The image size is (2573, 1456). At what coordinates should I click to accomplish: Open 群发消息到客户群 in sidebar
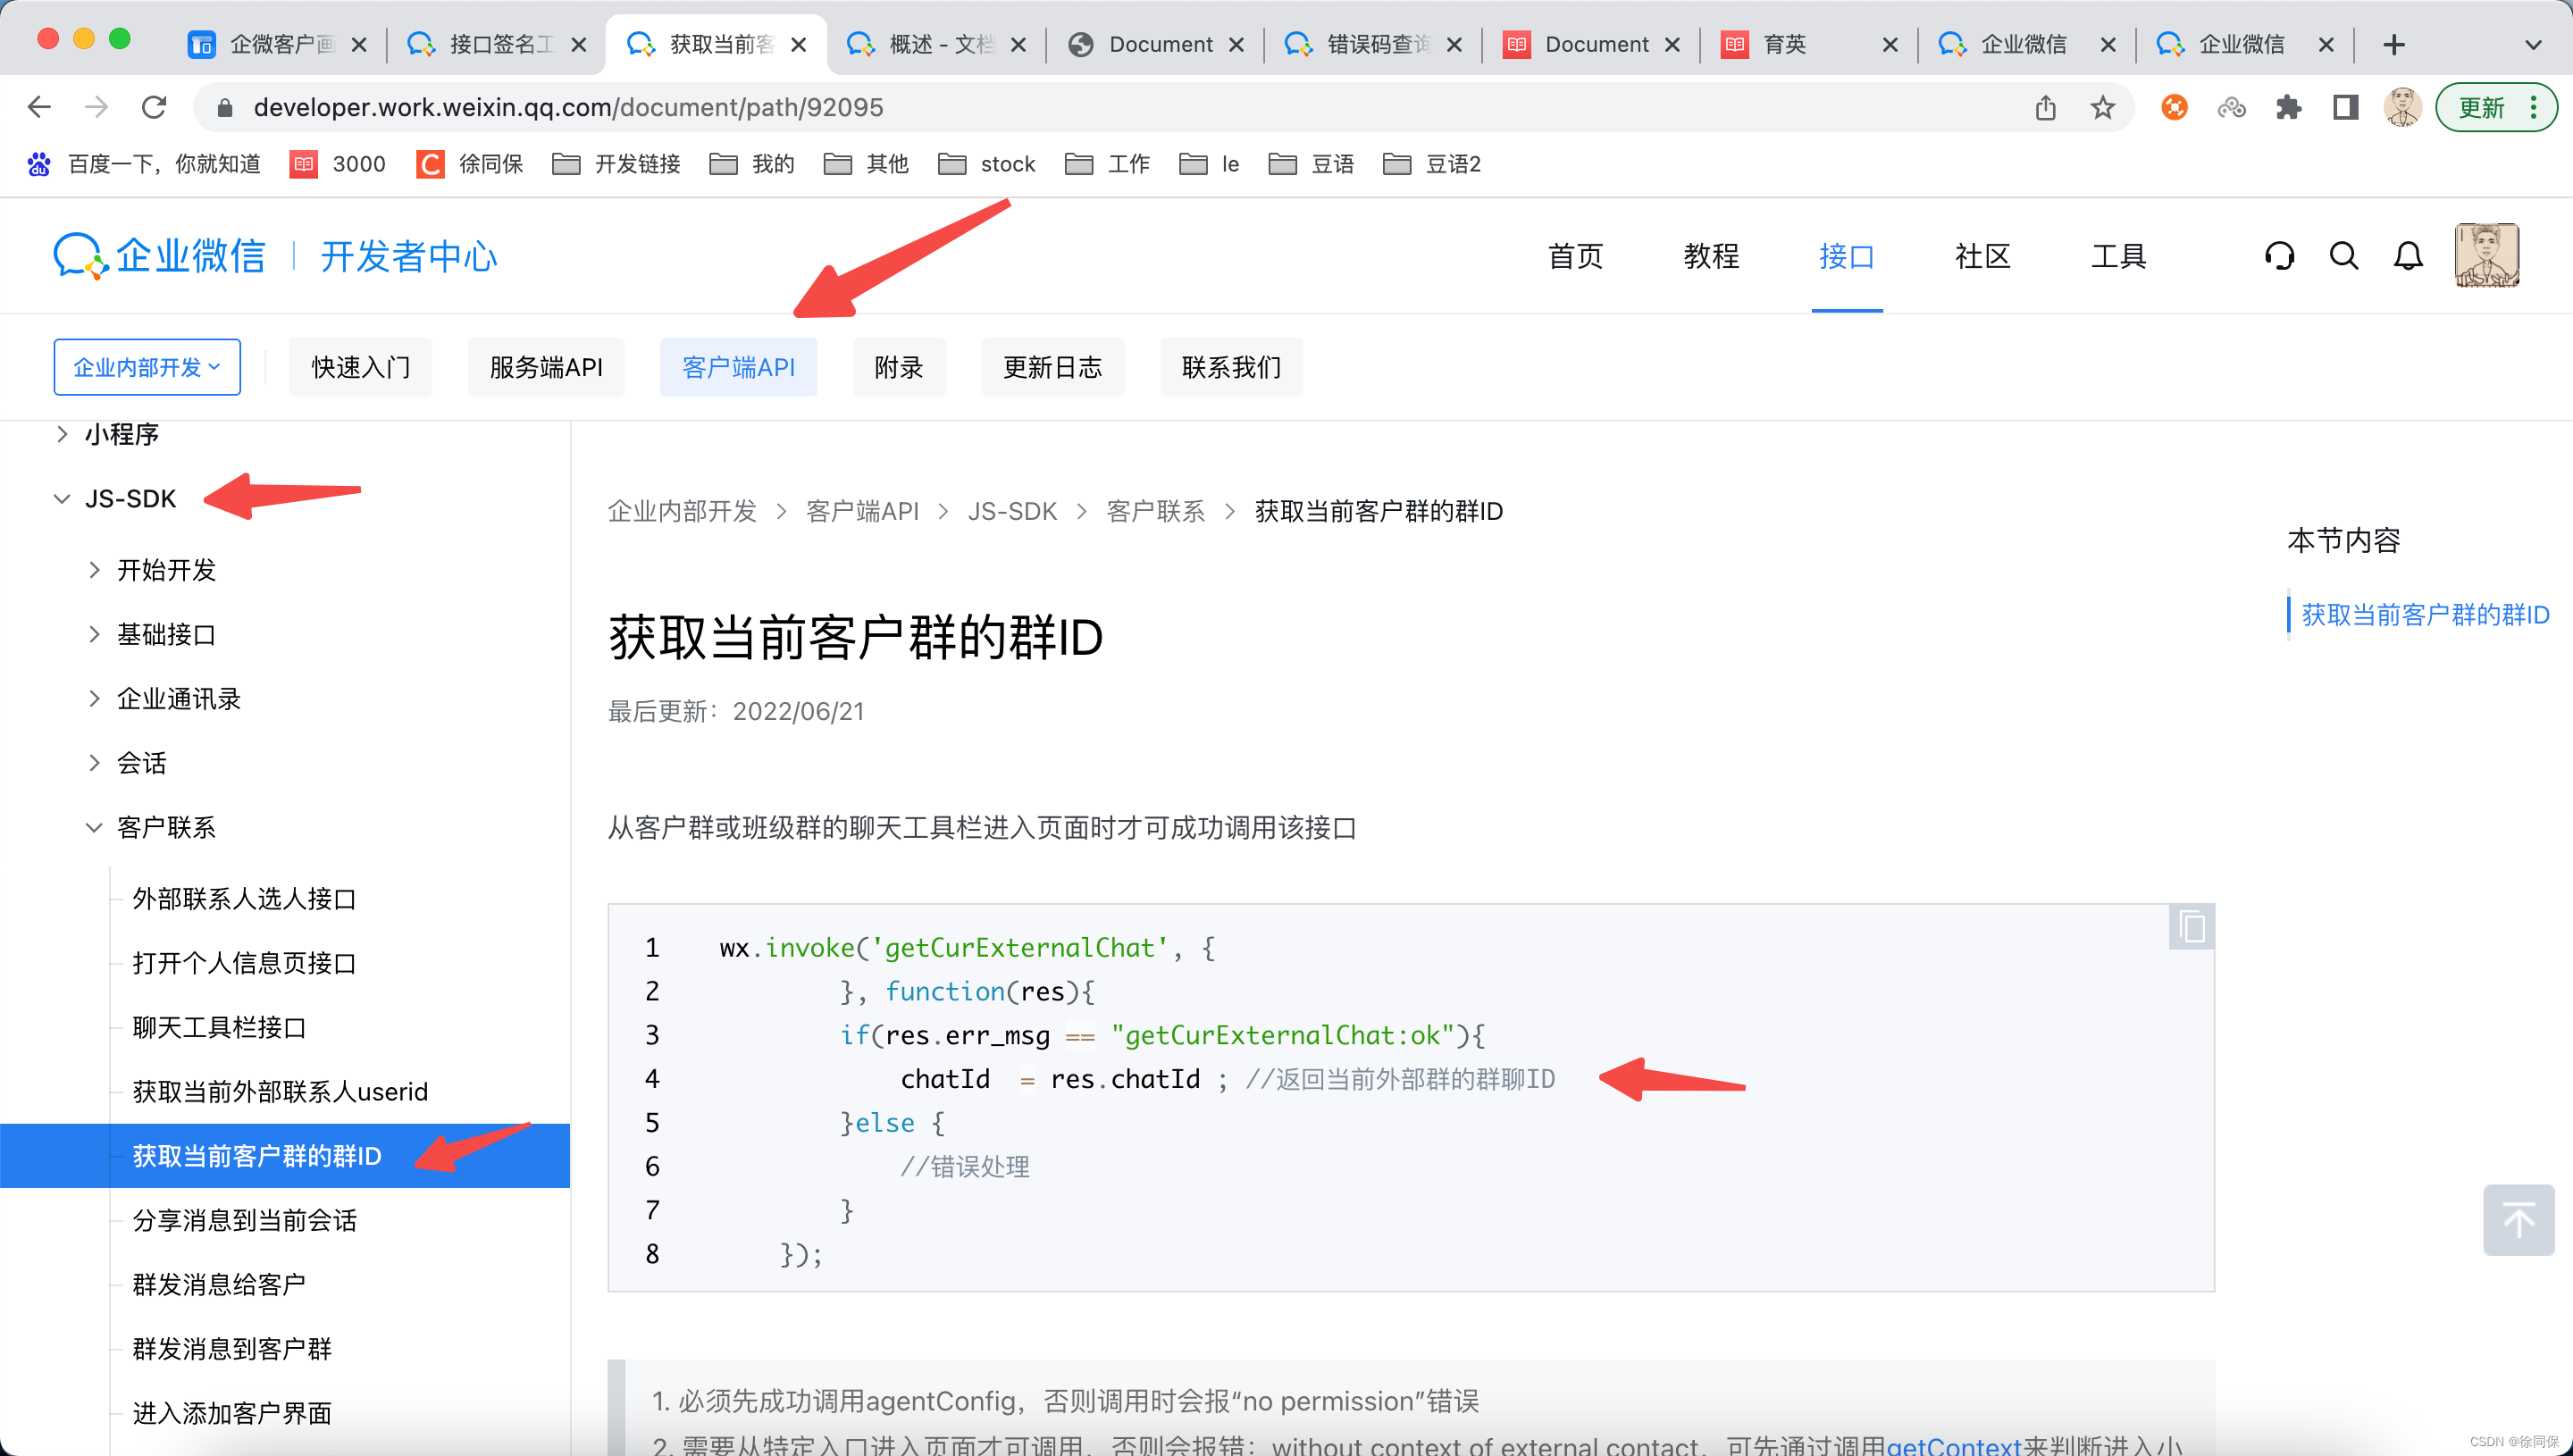click(232, 1349)
